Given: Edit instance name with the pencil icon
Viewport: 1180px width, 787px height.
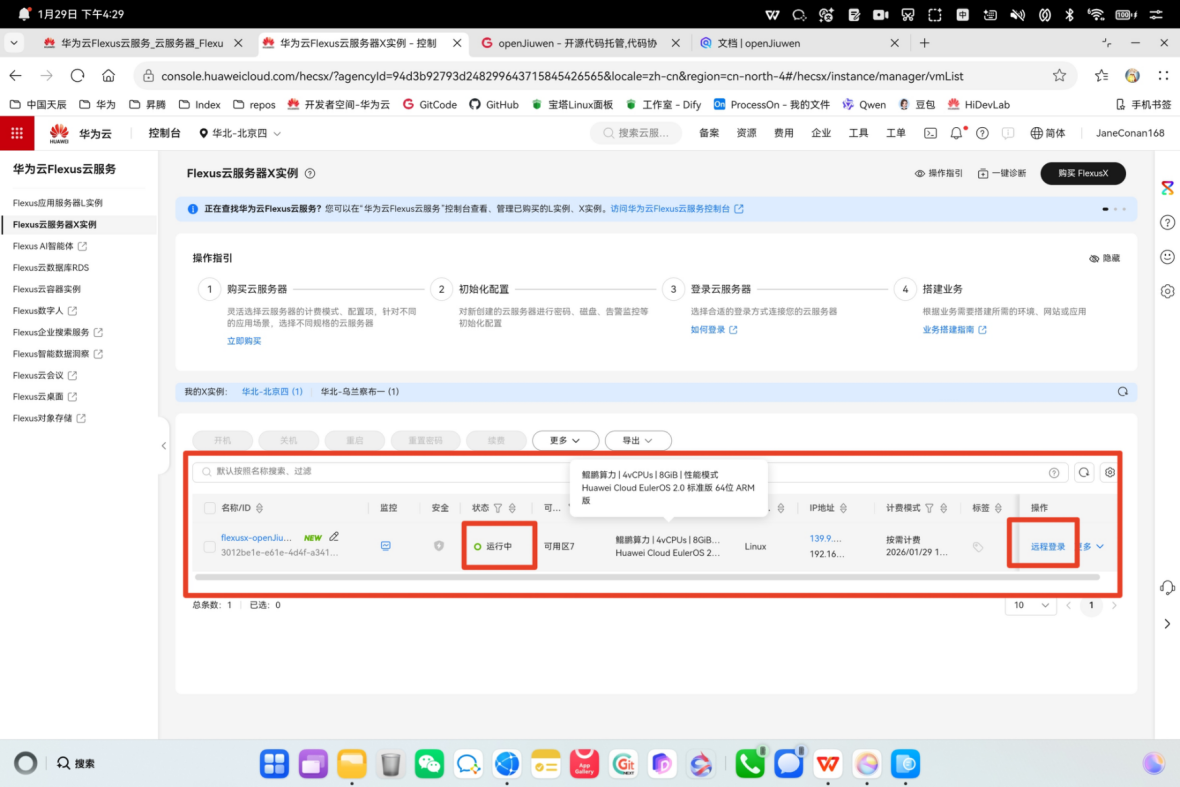Looking at the screenshot, I should point(334,536).
